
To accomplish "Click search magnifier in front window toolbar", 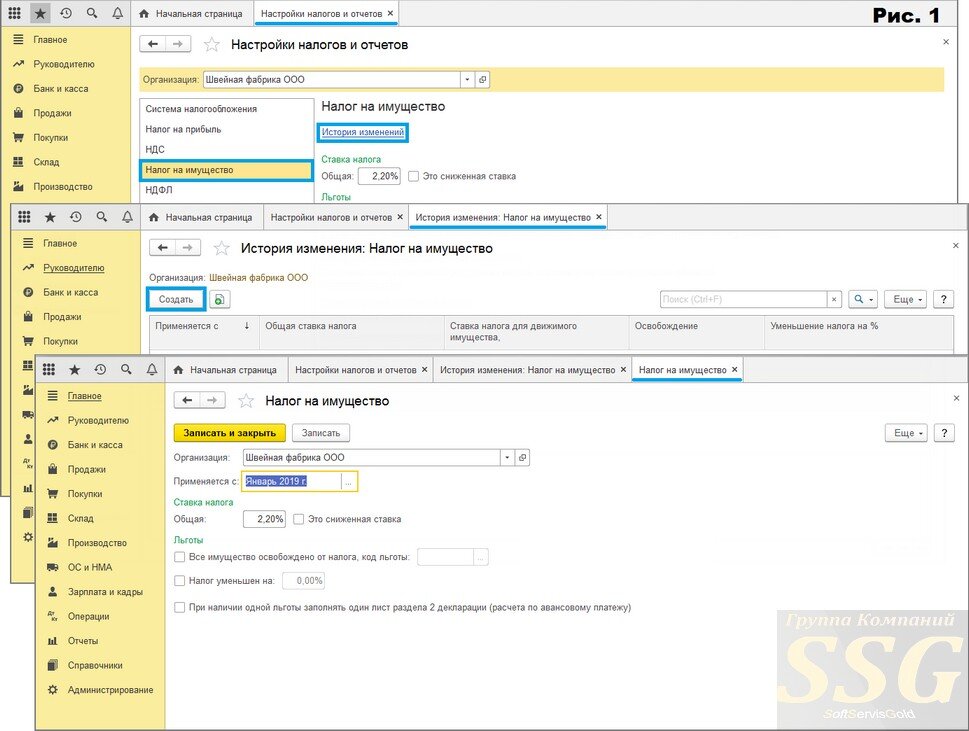I will coord(126,370).
